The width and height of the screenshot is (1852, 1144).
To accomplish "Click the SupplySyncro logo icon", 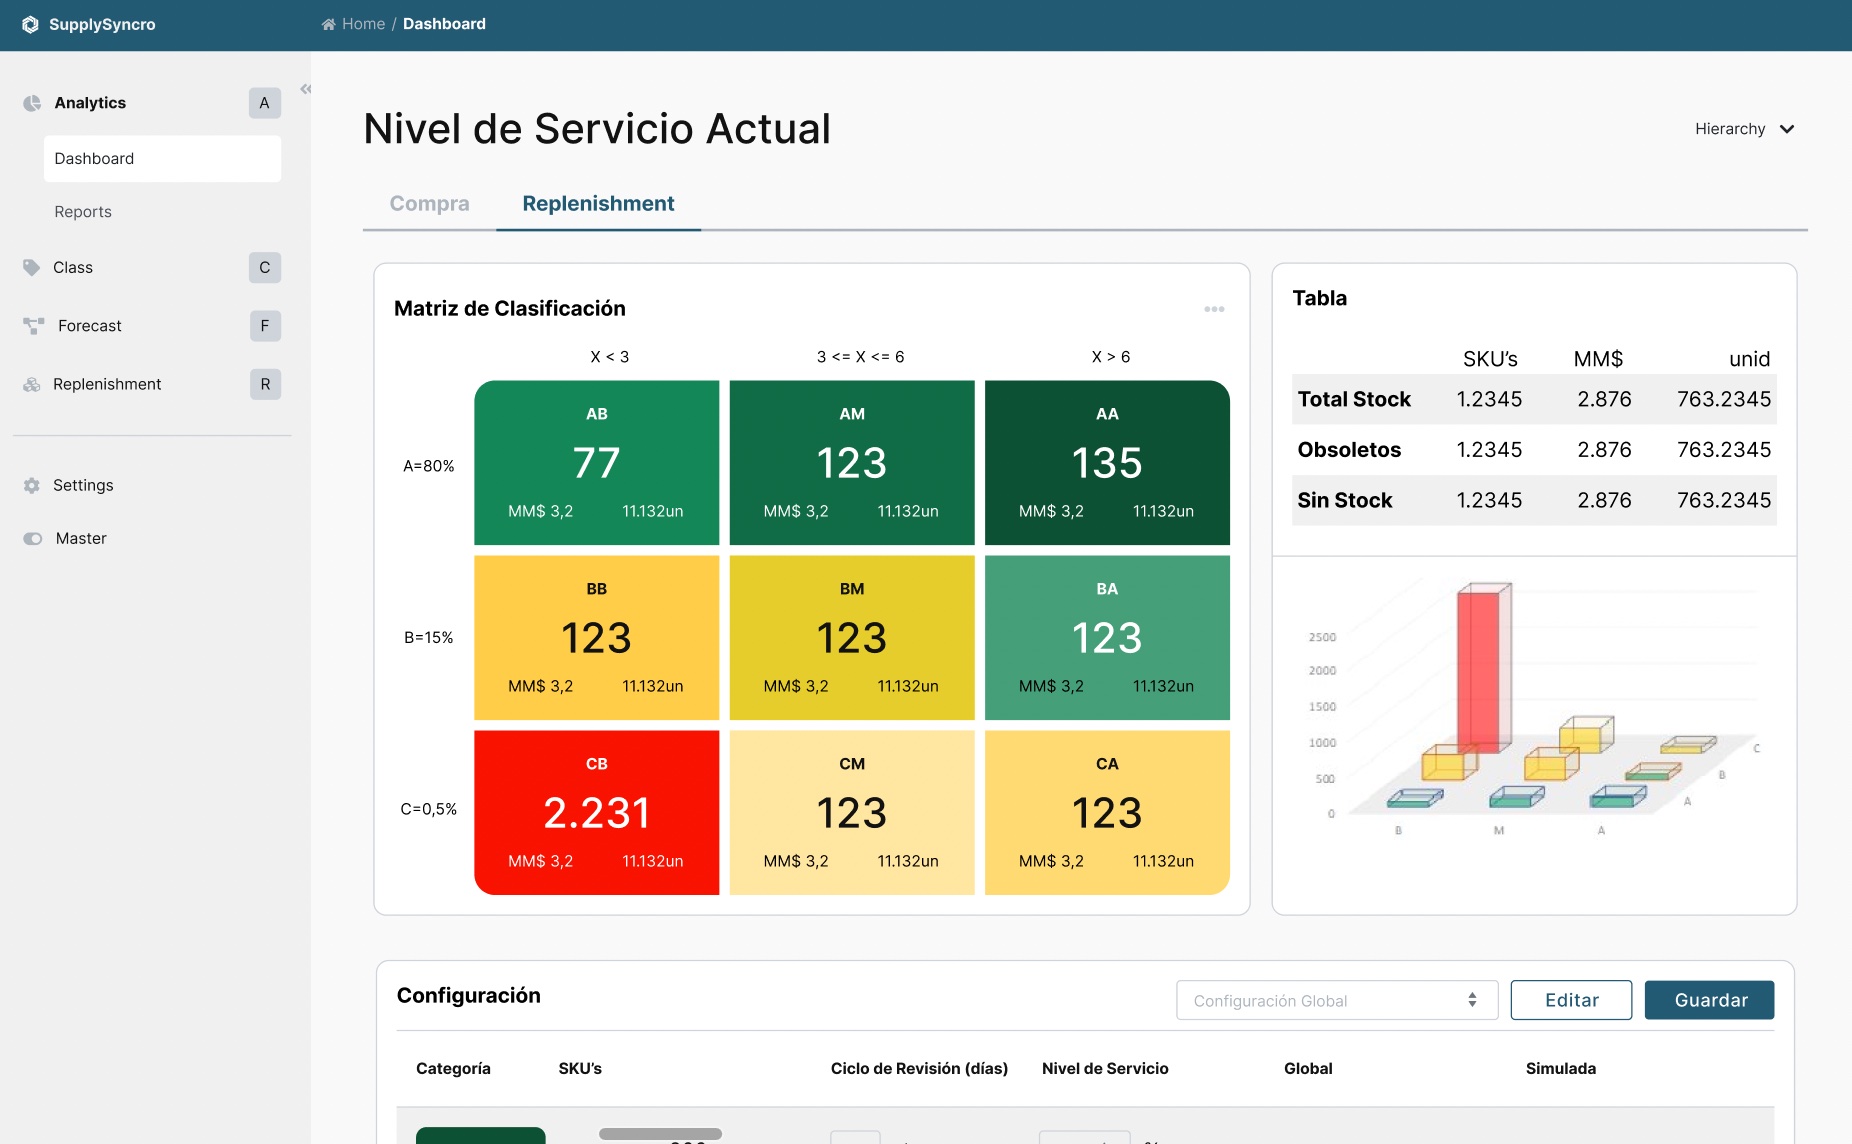I will (x=30, y=24).
